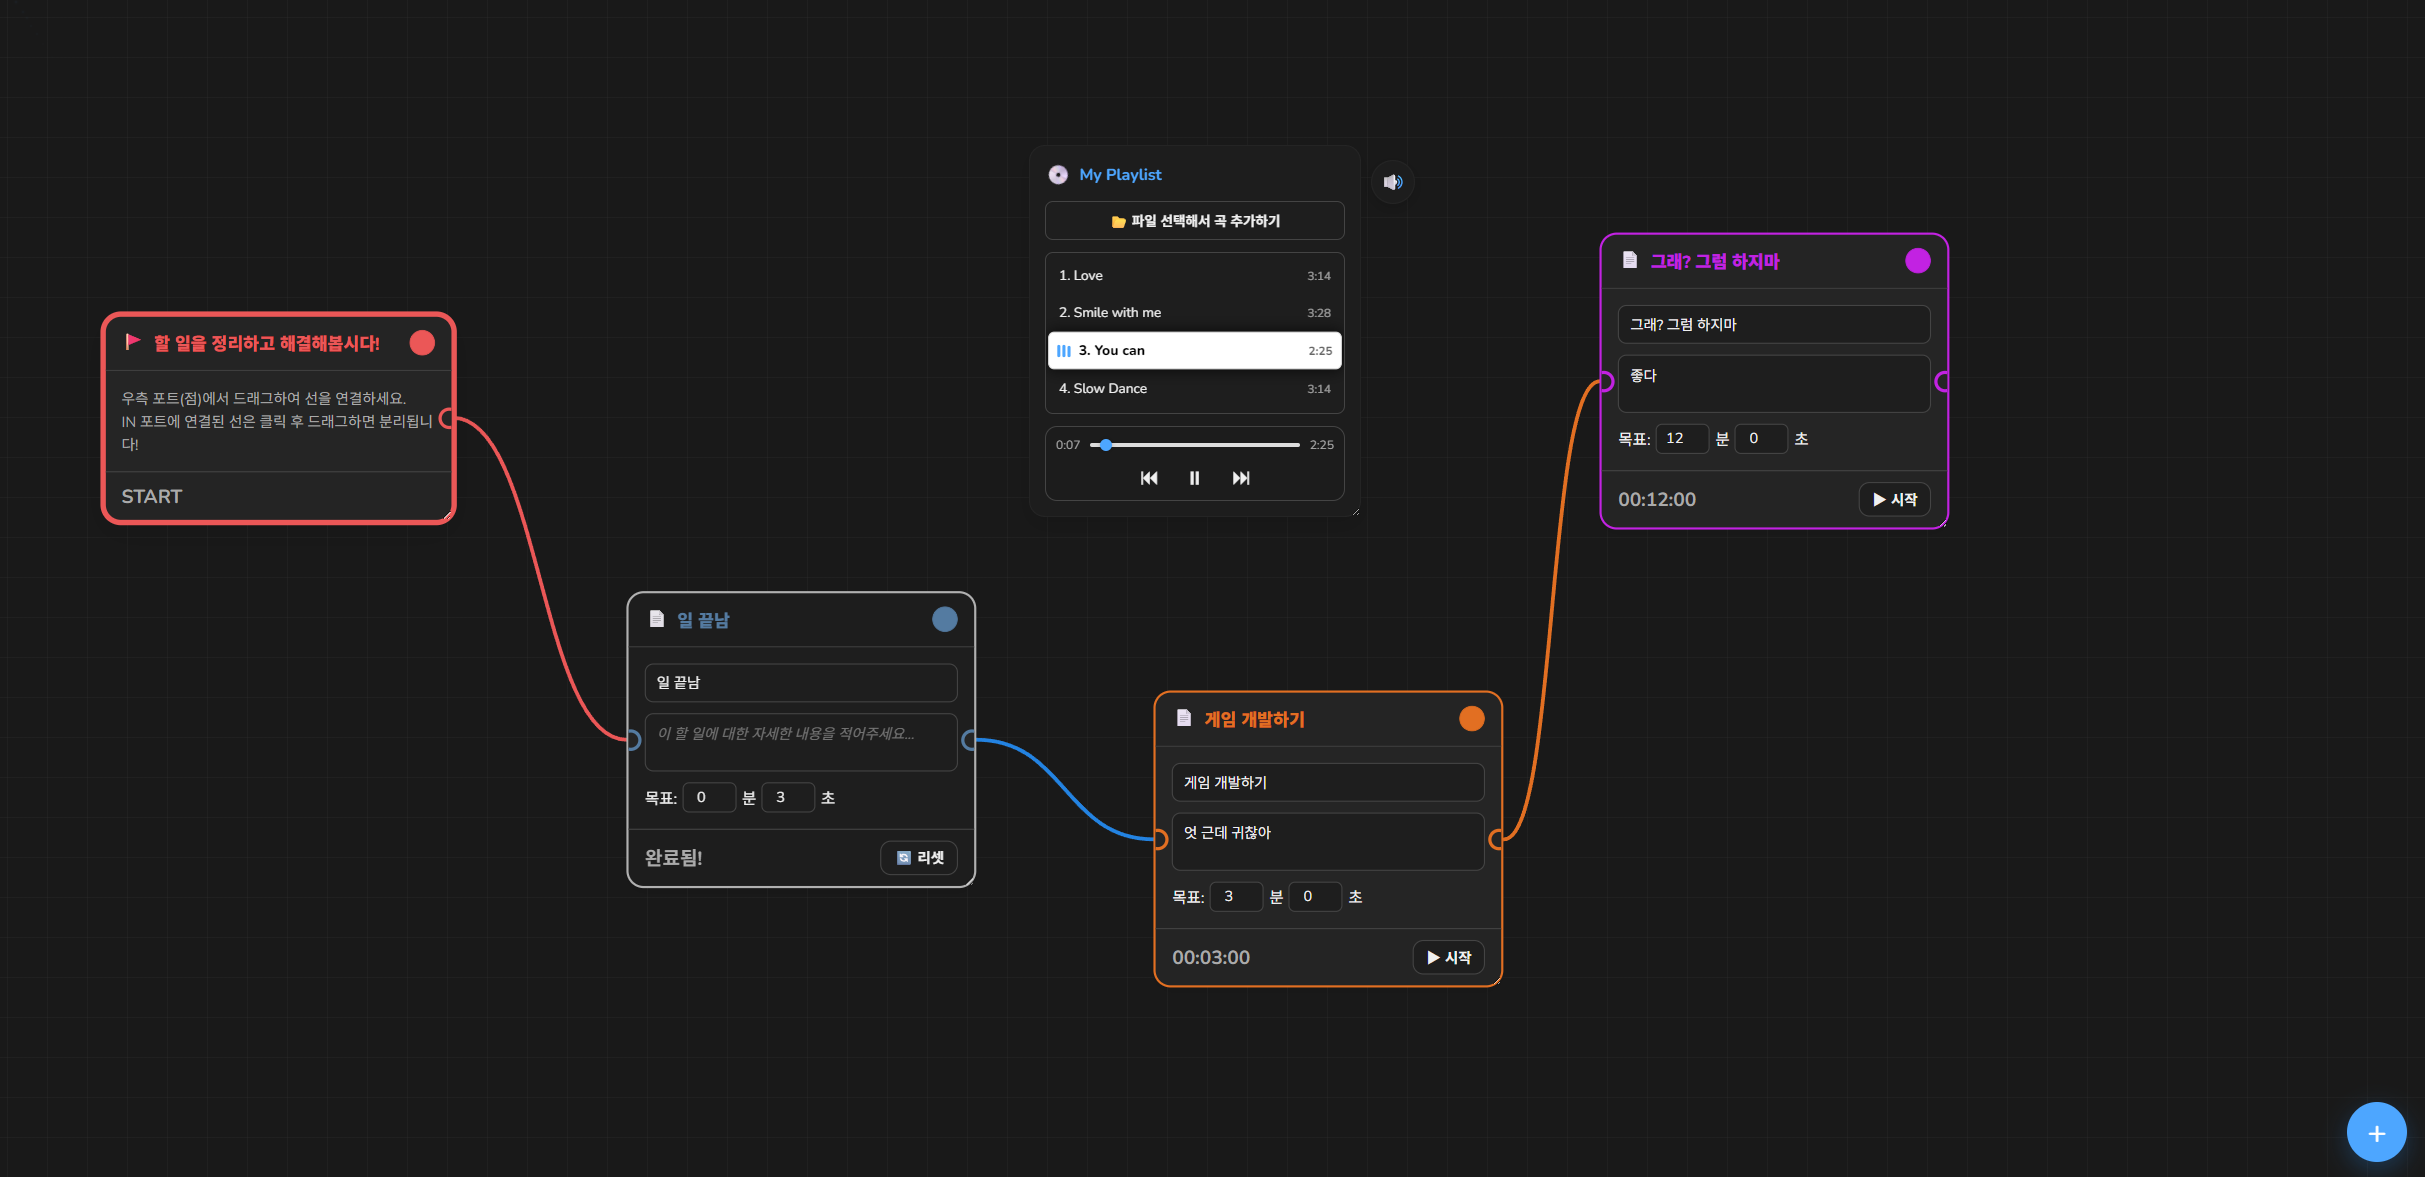Skip back to the previous track
This screenshot has height=1177, width=2425.
1148,478
